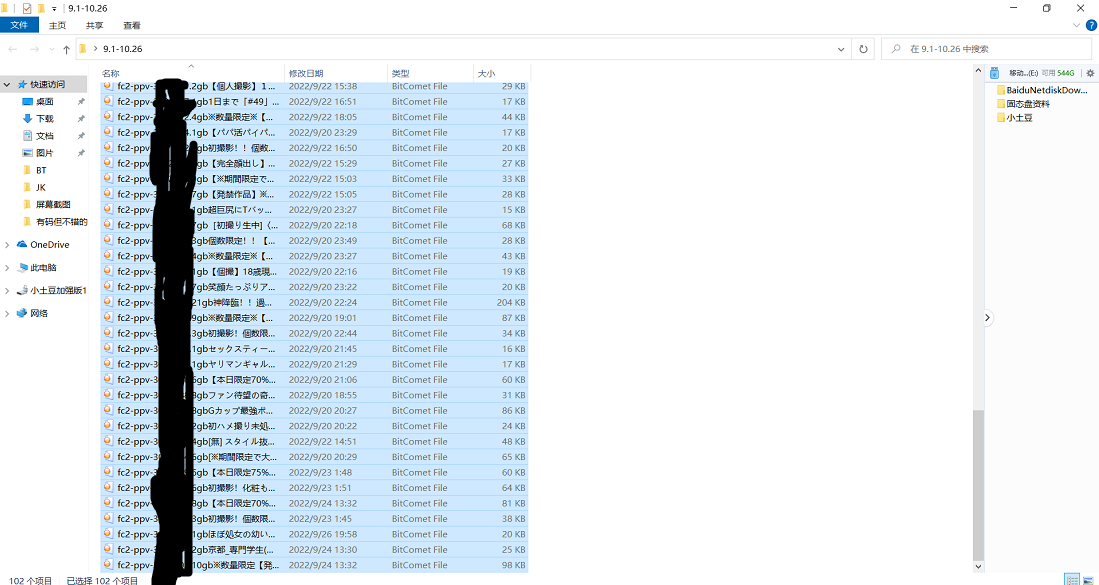The width and height of the screenshot is (1099, 585).
Task: Switch to the 查看 ribbon tab
Action: pos(132,25)
